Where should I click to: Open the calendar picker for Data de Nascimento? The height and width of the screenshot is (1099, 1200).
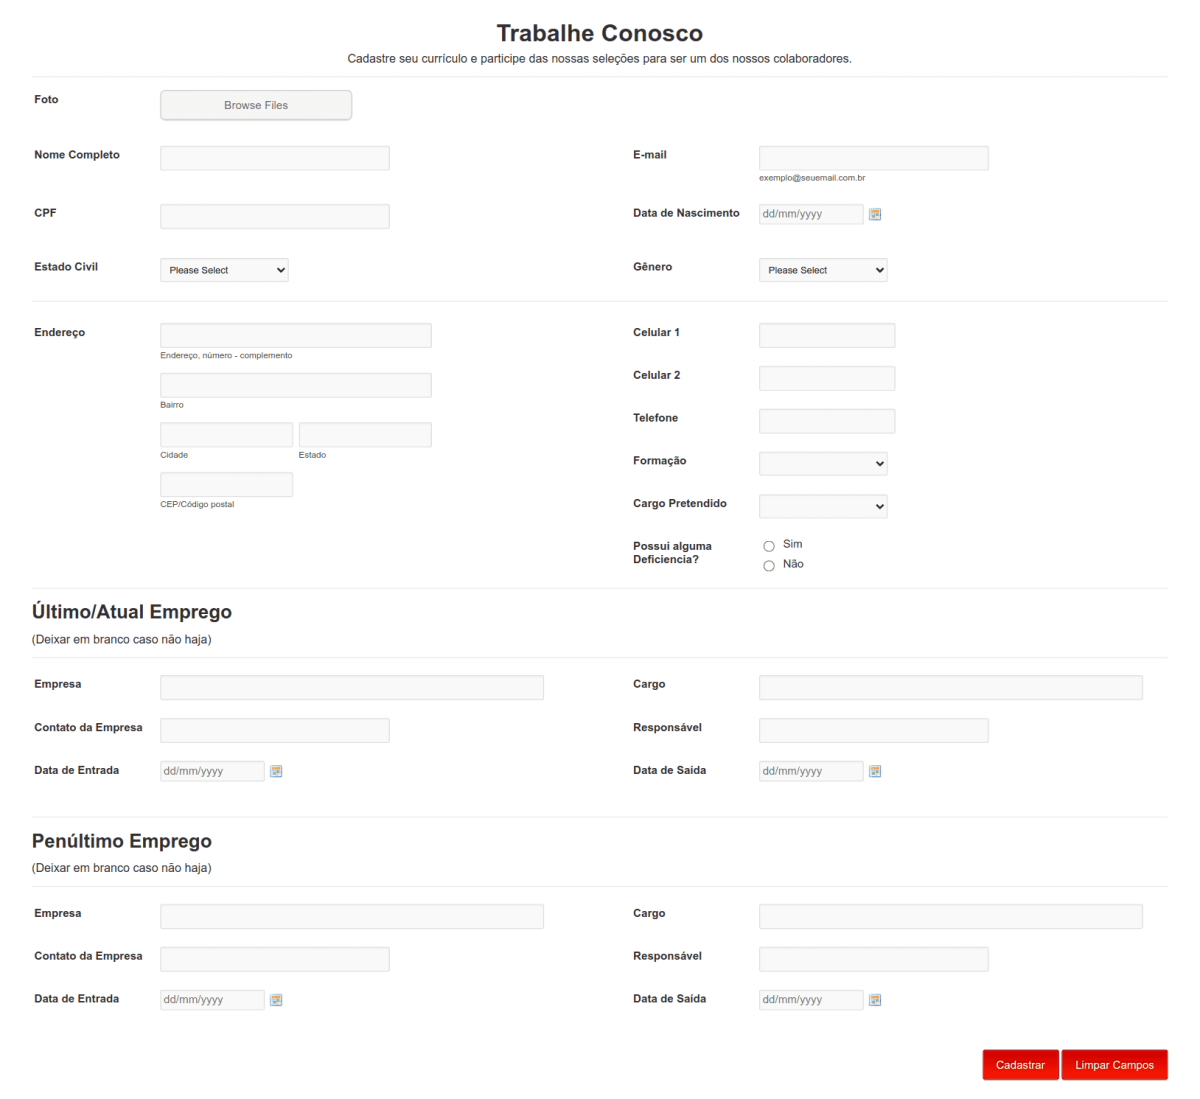(874, 214)
